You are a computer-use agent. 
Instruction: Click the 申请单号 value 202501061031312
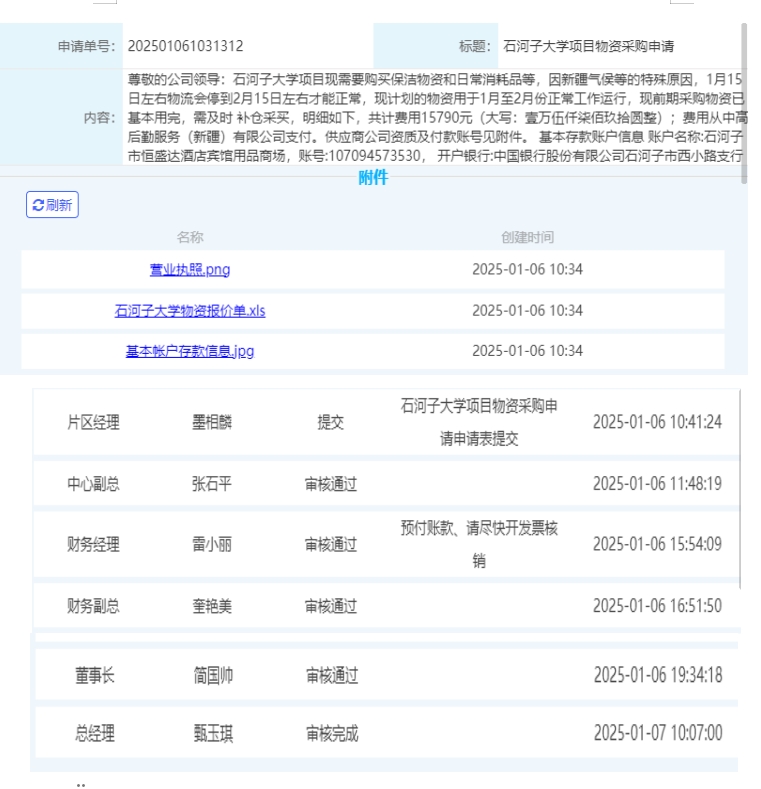coord(185,46)
